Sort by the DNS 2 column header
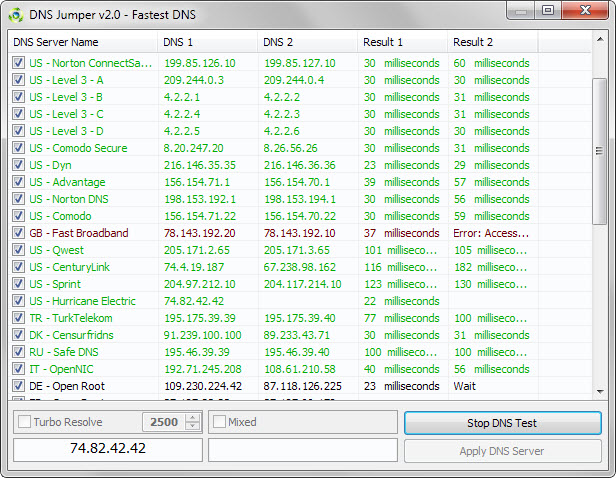This screenshot has width=616, height=478. 308,42
